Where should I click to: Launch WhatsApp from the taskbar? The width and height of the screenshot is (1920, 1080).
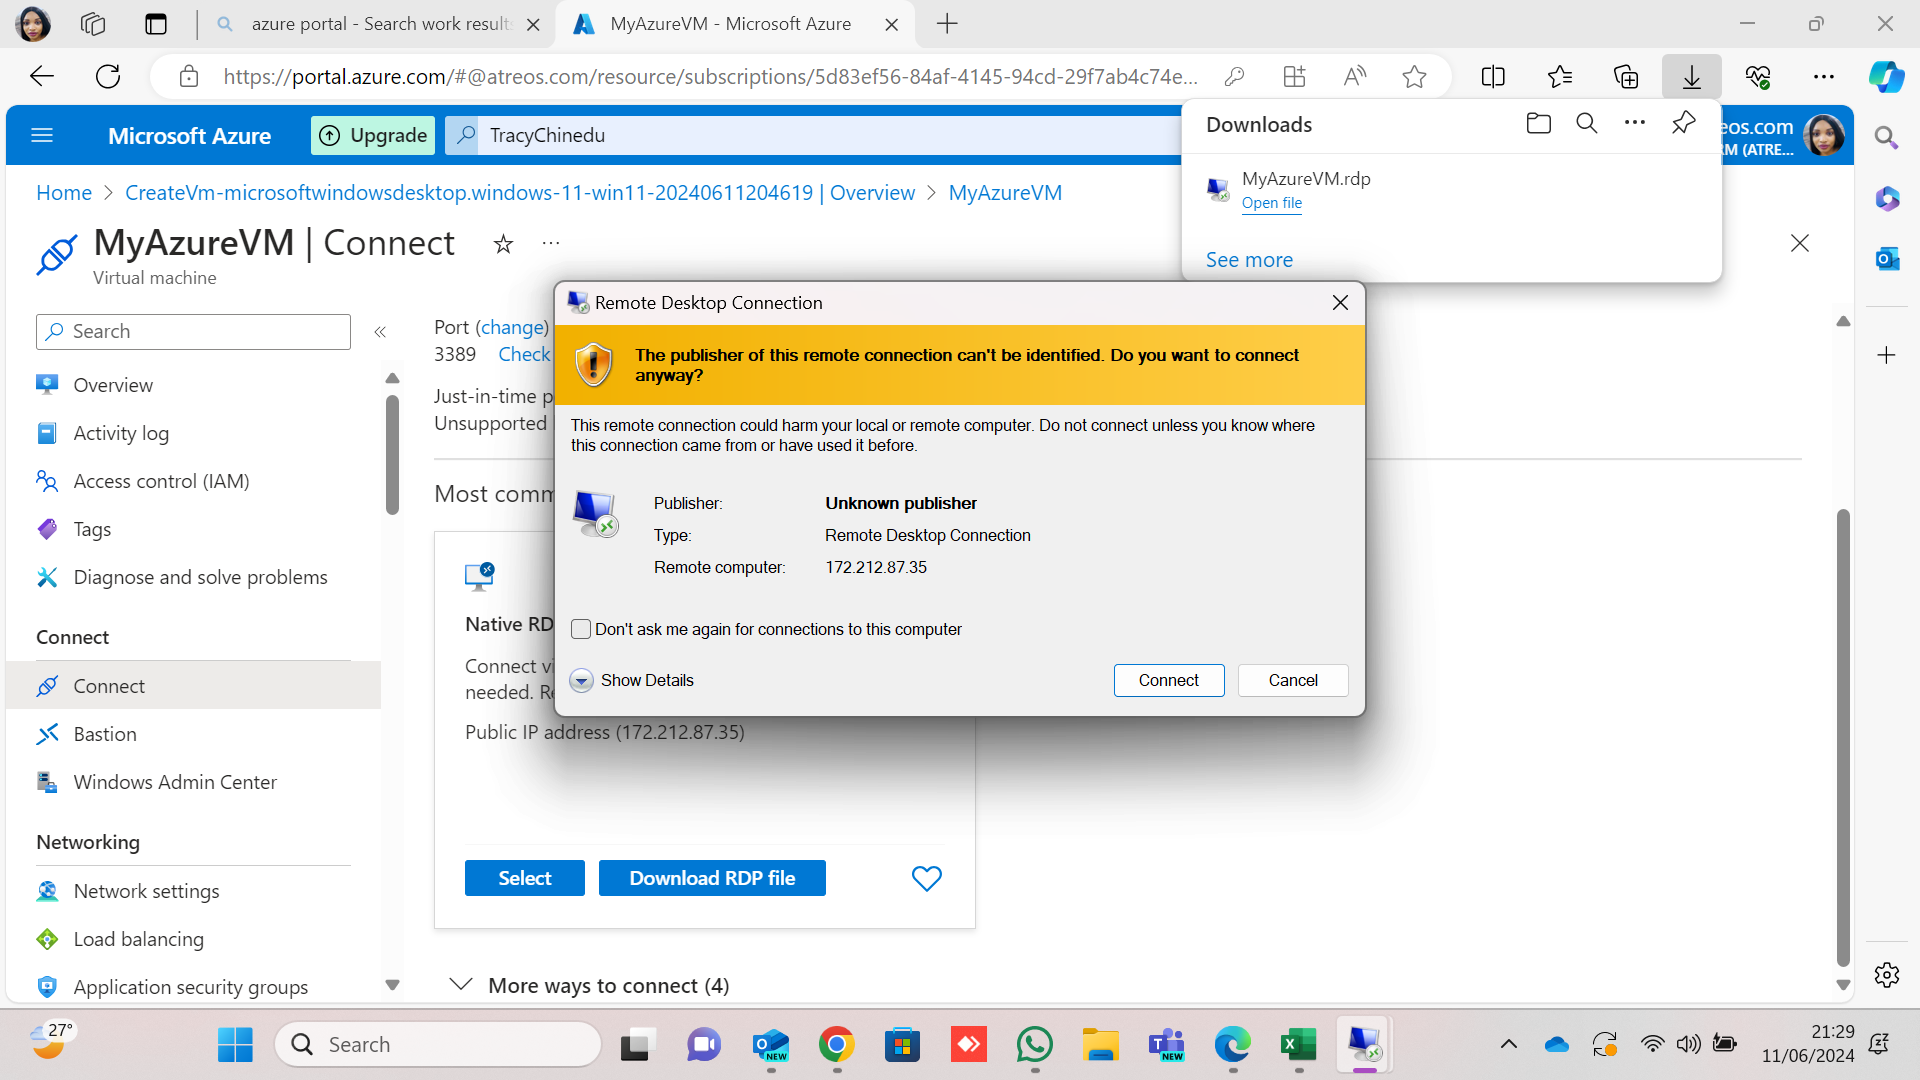(1034, 1045)
